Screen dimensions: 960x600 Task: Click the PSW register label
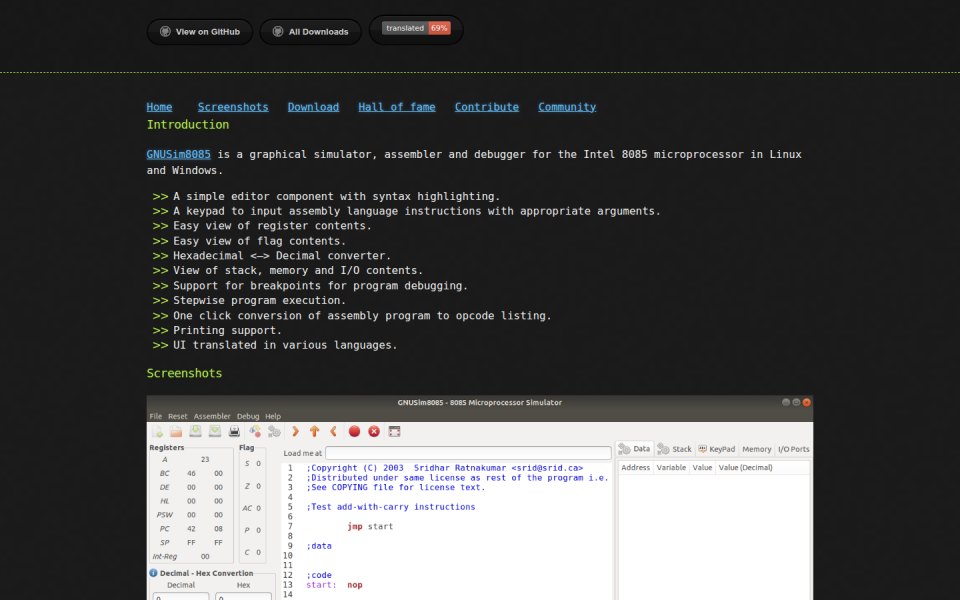(x=165, y=515)
